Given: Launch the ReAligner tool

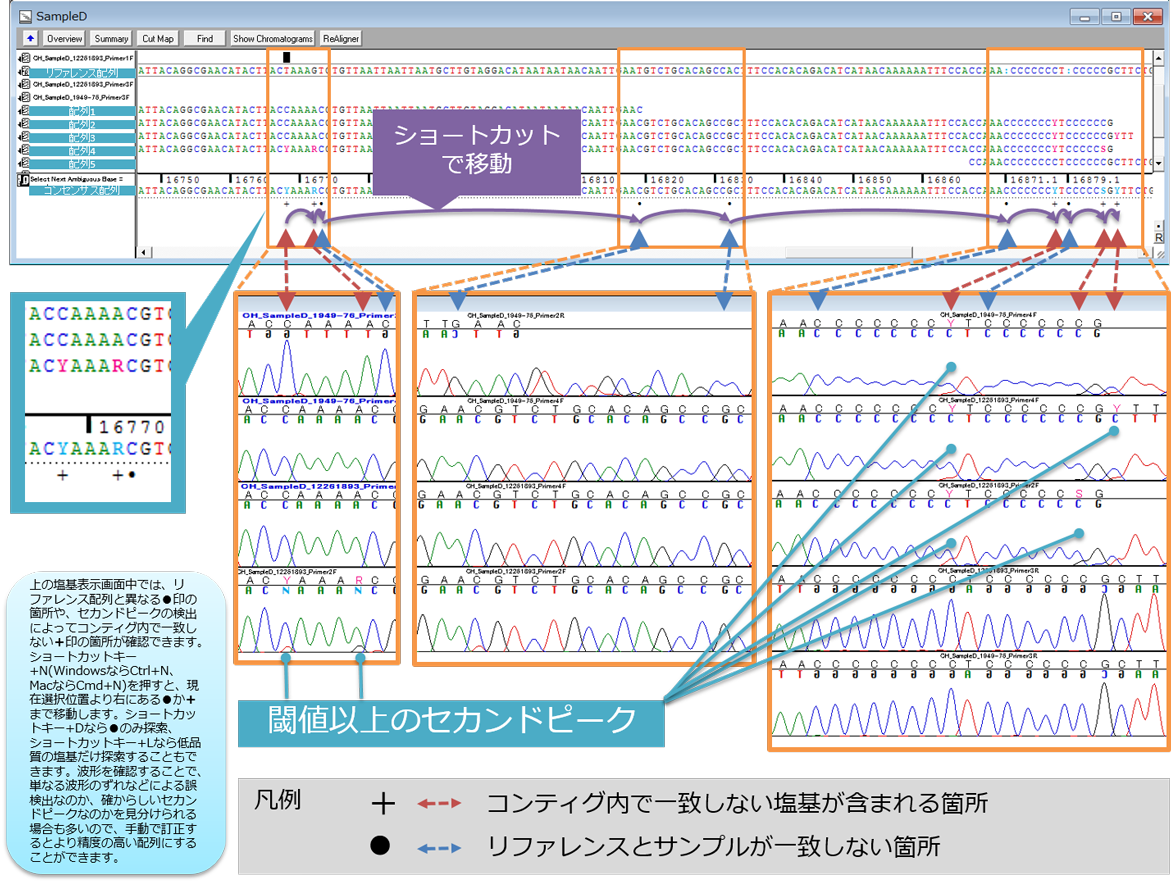Looking at the screenshot, I should pos(341,38).
